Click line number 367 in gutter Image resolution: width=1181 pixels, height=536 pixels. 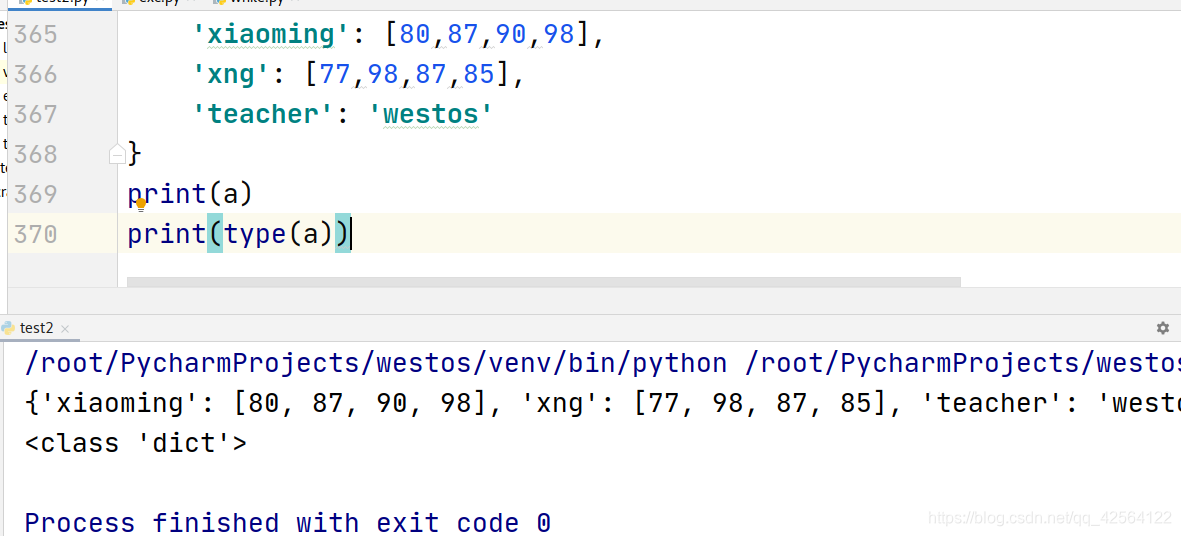pos(35,114)
